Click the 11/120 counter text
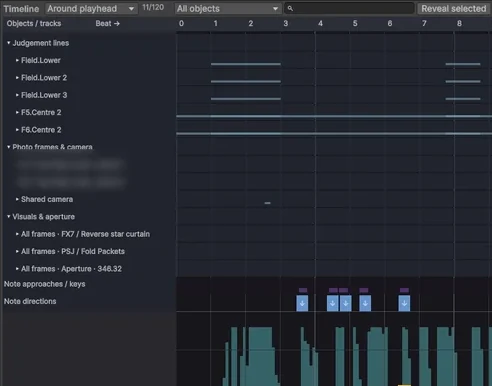Viewport: 492px width, 386px height. point(153,7)
